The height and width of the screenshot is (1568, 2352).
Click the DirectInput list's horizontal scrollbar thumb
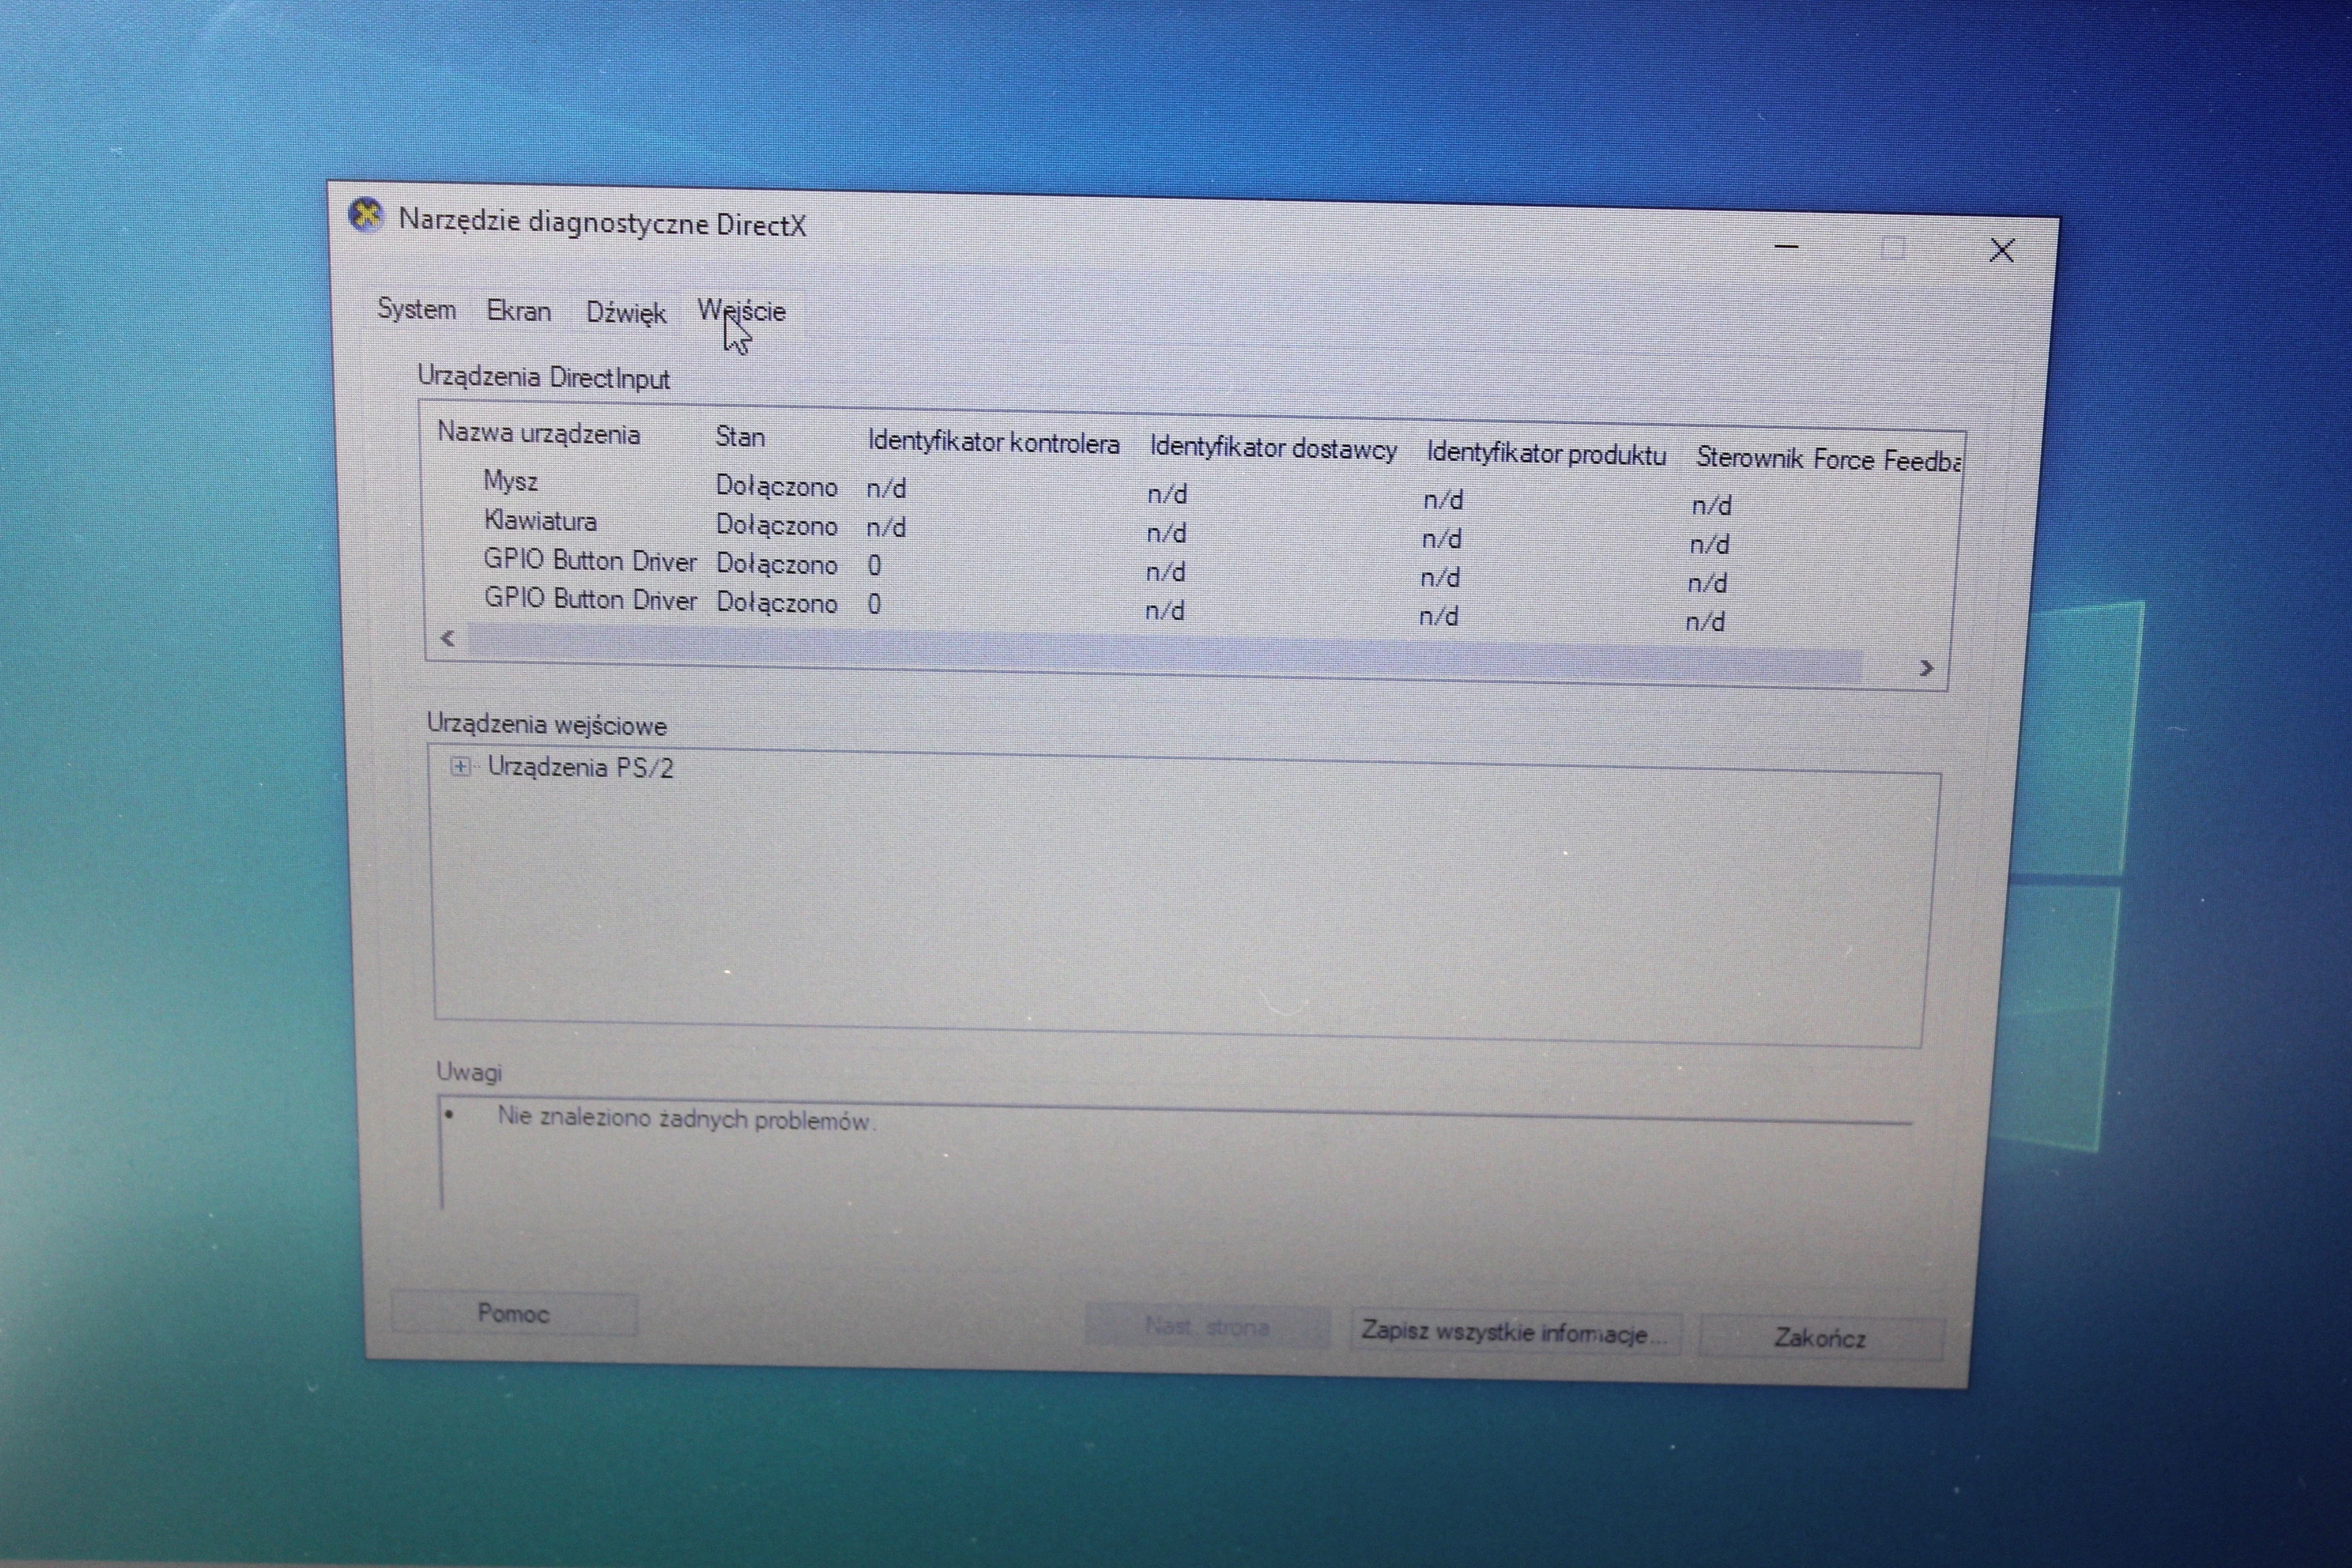click(x=1164, y=652)
